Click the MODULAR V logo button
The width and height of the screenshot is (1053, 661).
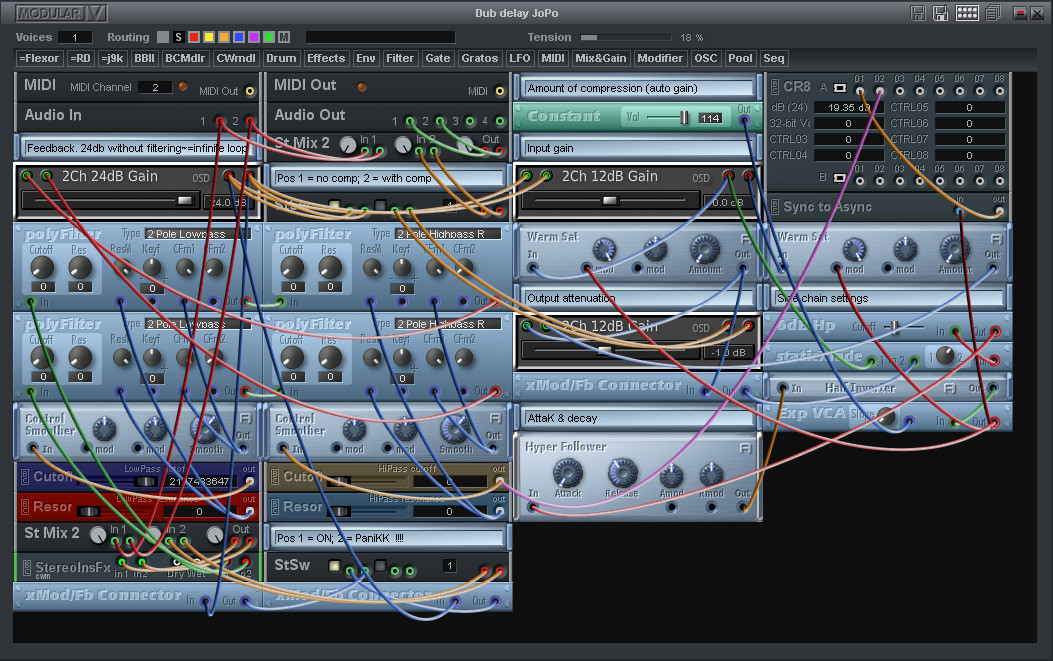coord(61,13)
